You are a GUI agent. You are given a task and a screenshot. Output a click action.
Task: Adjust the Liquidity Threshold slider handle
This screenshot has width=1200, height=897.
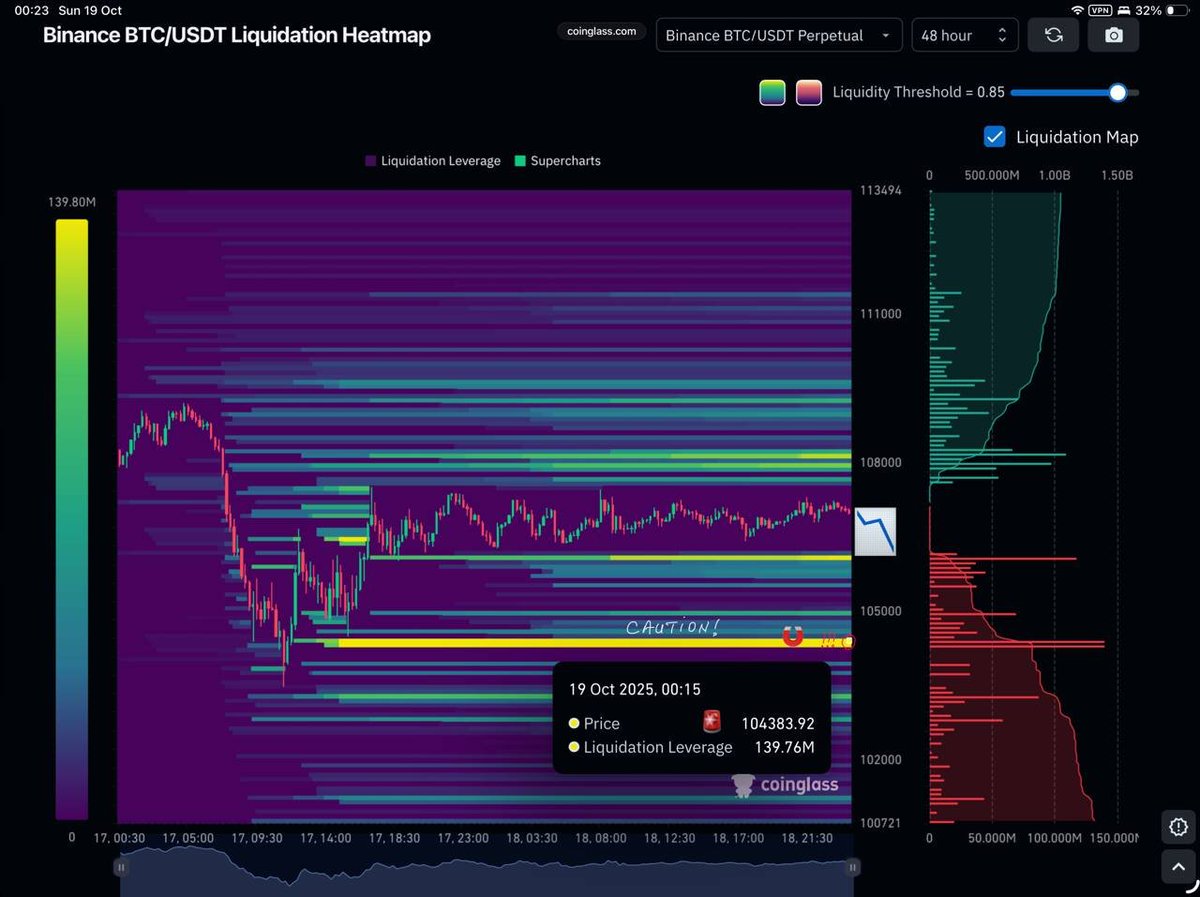pos(1118,93)
